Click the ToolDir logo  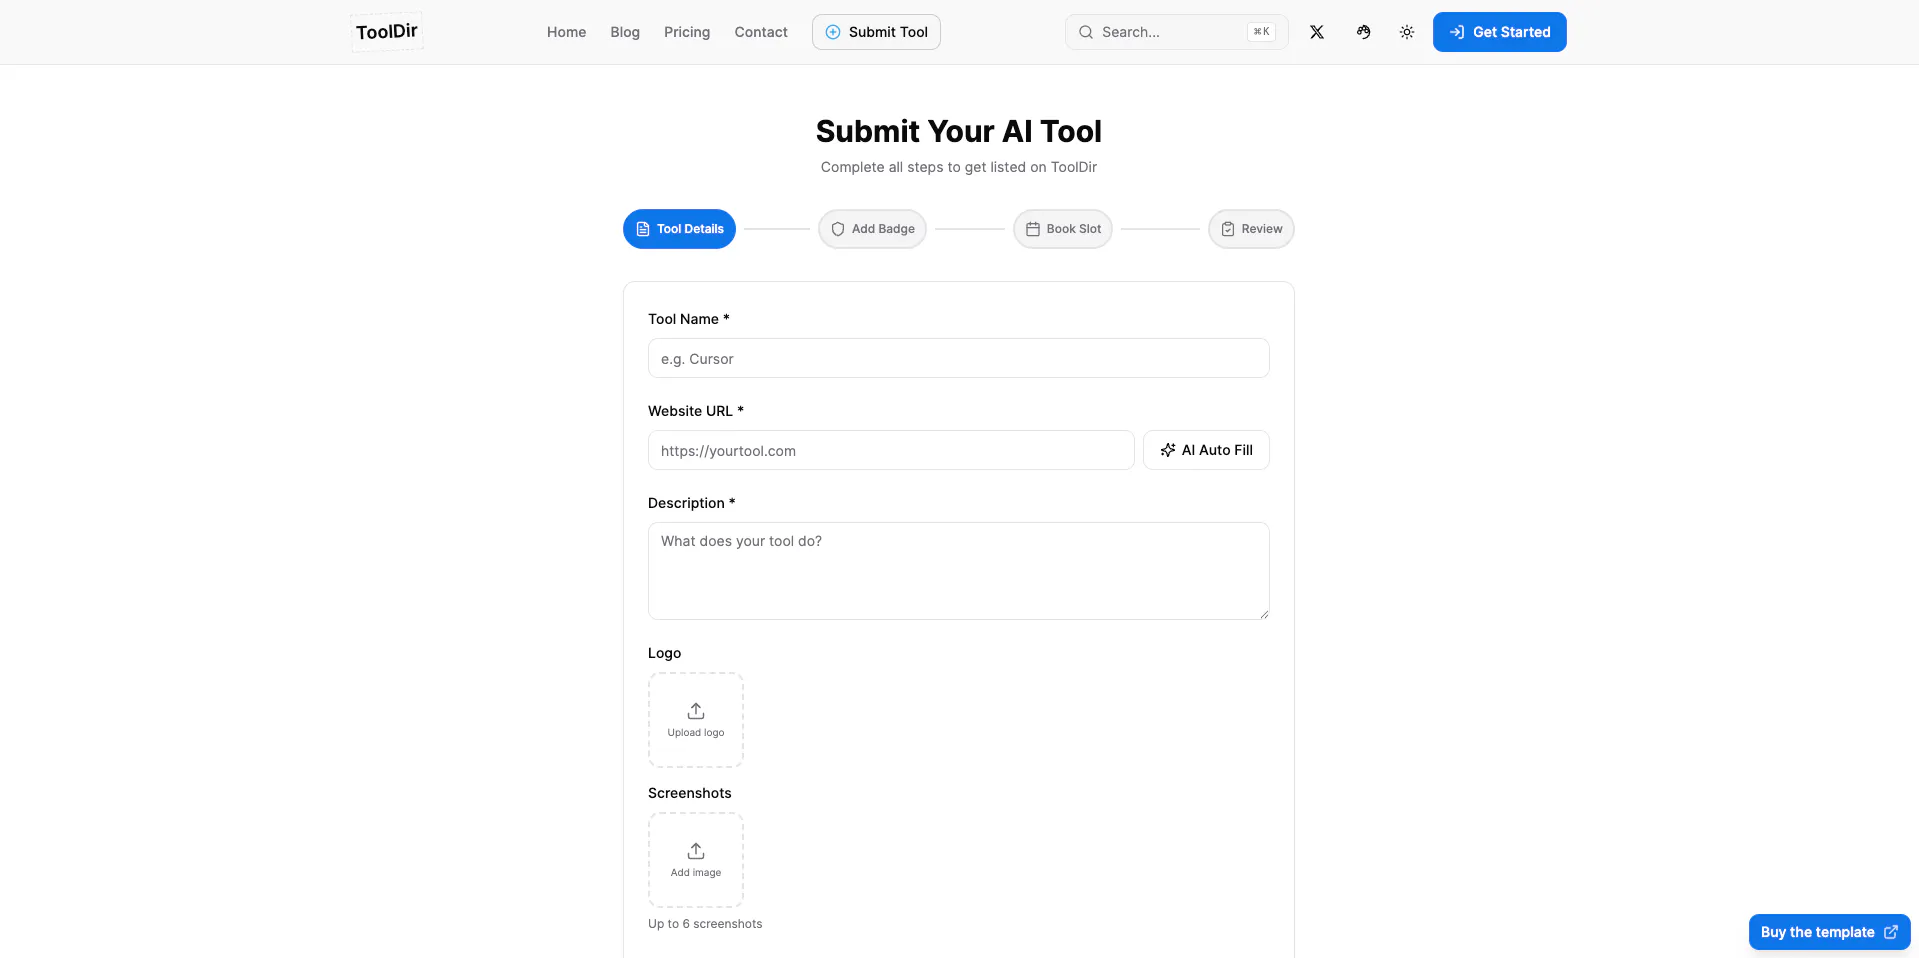[387, 32]
